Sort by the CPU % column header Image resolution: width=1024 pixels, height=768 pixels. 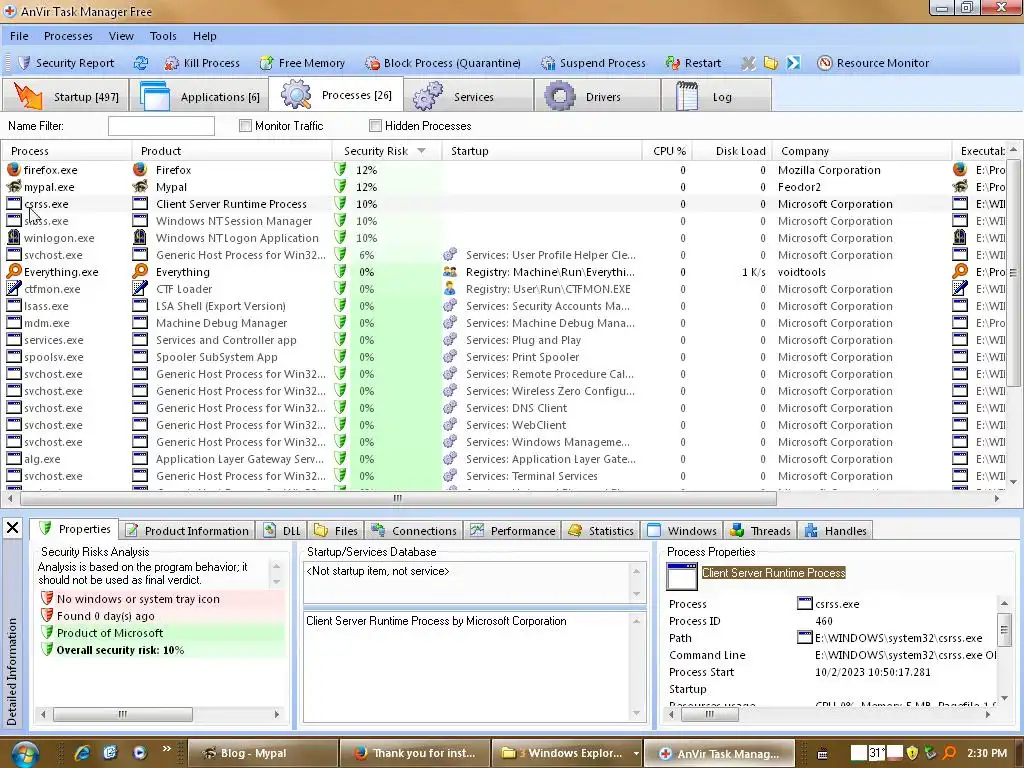[x=667, y=151]
